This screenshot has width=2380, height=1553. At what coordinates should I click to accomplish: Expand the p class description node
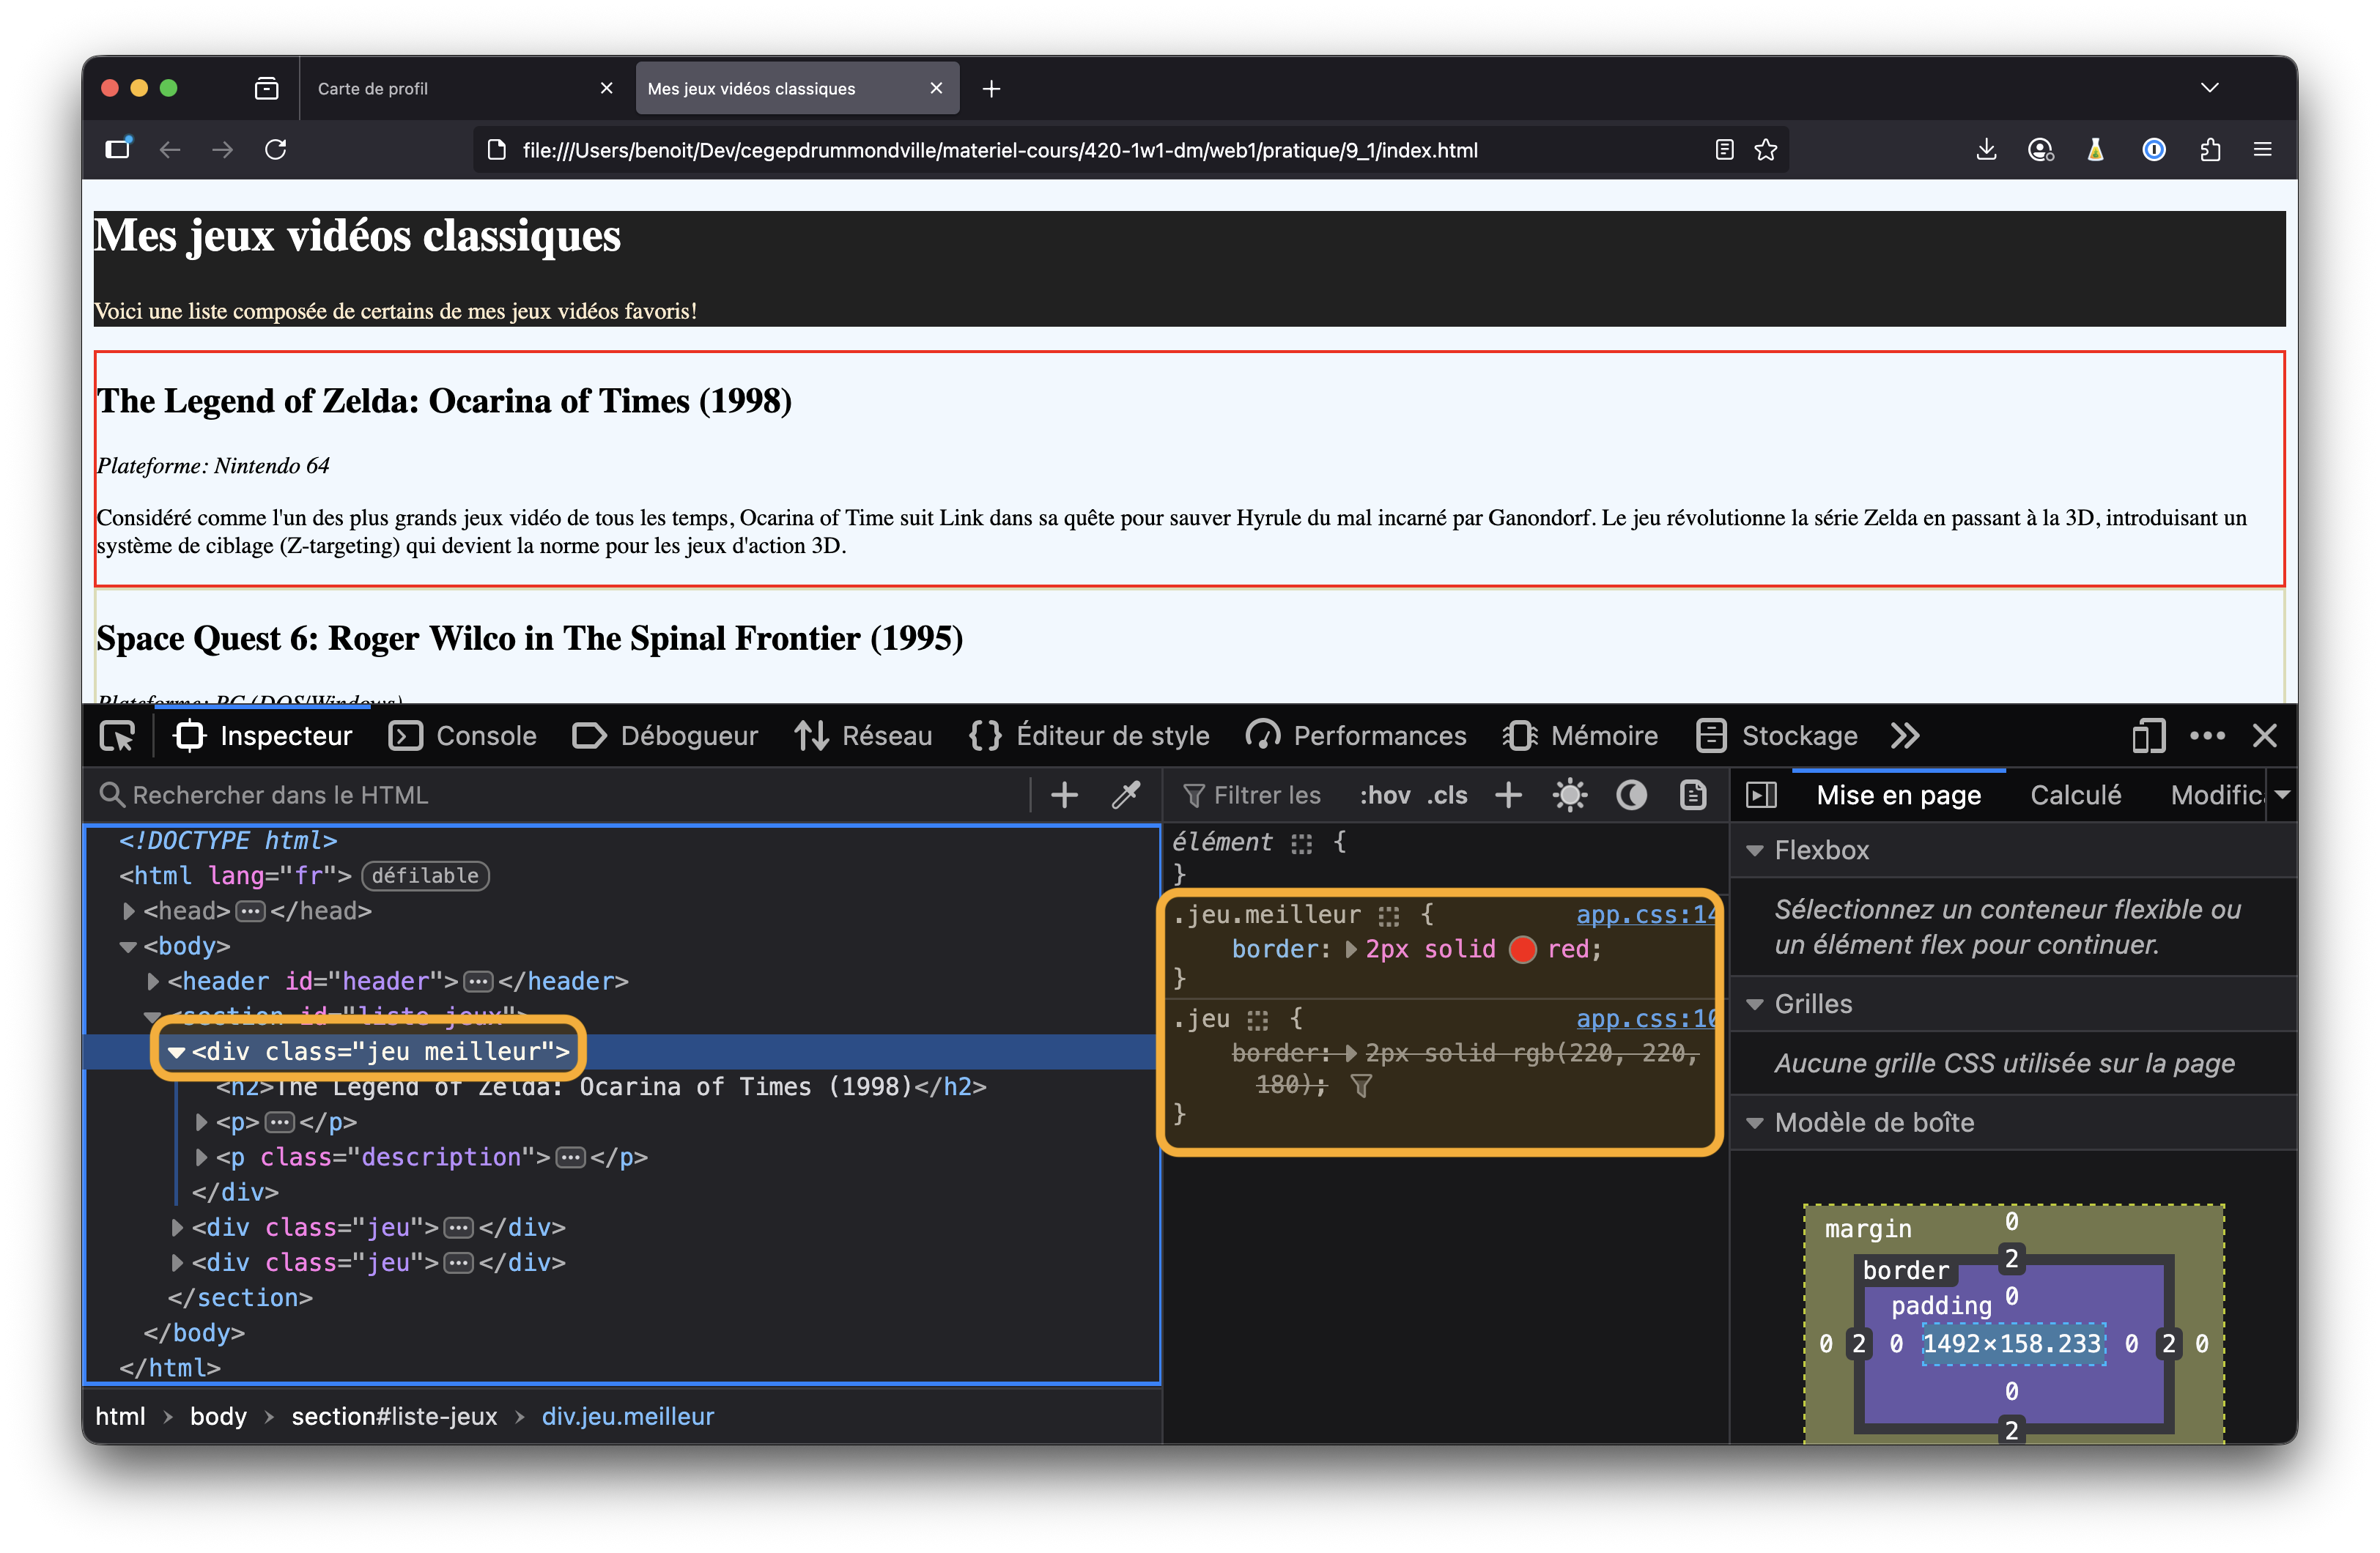[202, 1157]
